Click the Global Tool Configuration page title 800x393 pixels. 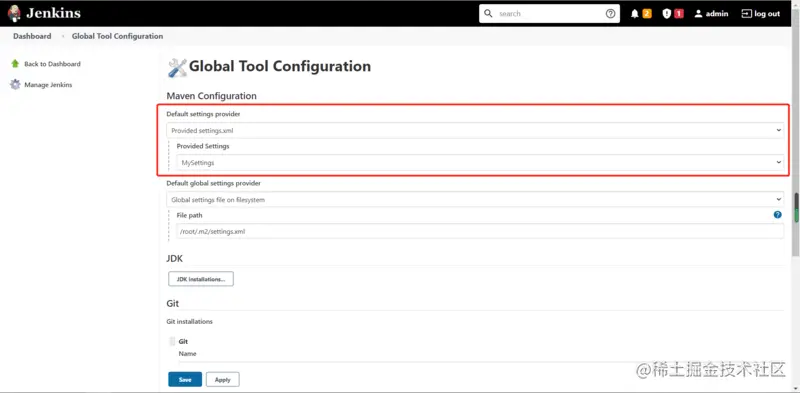280,66
